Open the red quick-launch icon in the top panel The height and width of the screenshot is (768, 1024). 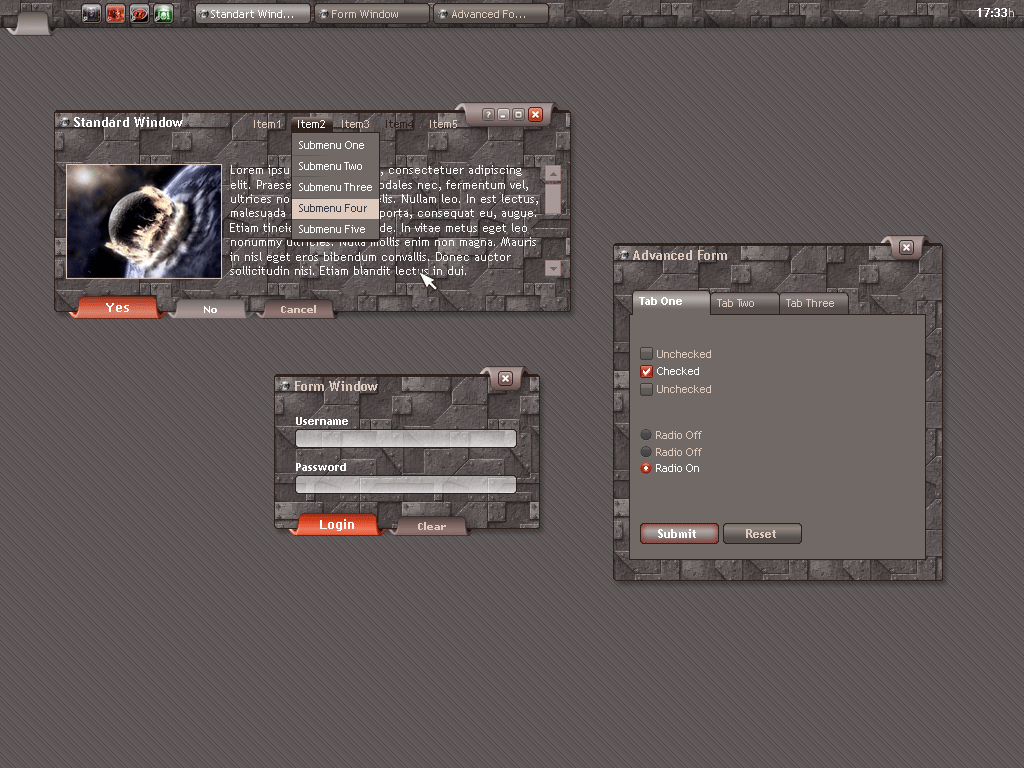coord(116,14)
